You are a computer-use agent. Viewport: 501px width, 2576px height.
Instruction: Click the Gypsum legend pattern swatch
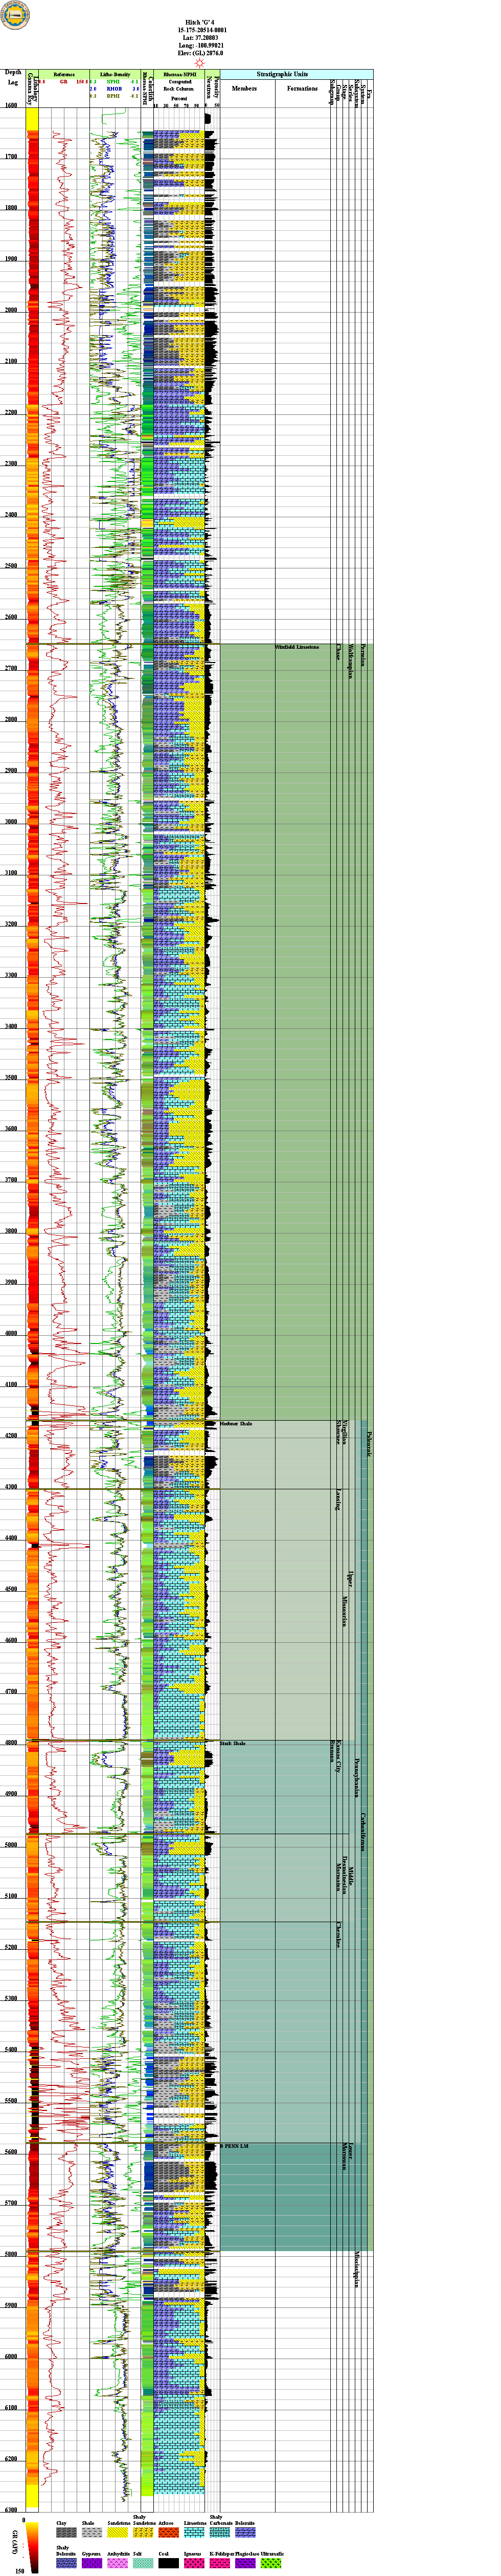[x=92, y=2564]
